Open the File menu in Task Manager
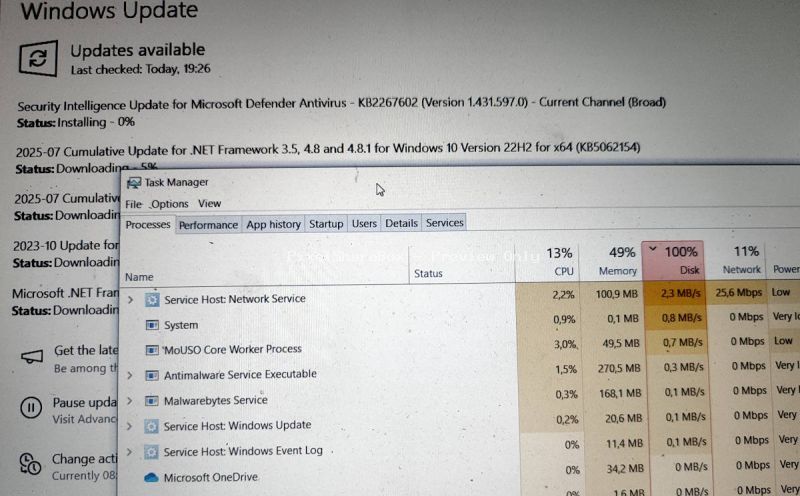 (x=133, y=204)
